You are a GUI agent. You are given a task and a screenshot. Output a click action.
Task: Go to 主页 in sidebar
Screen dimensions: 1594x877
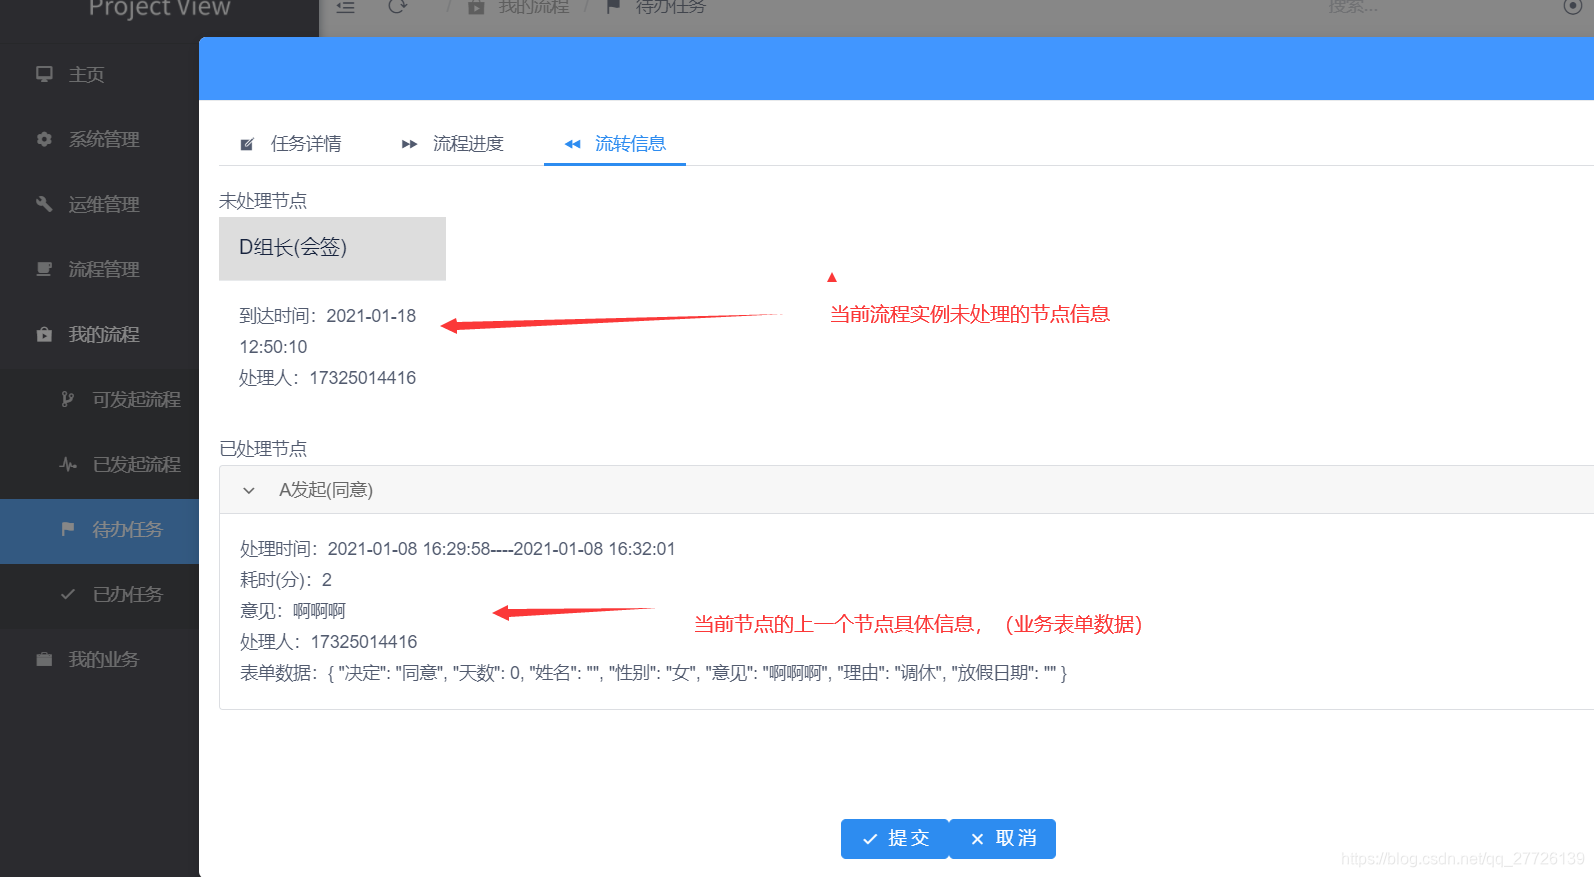pos(100,75)
